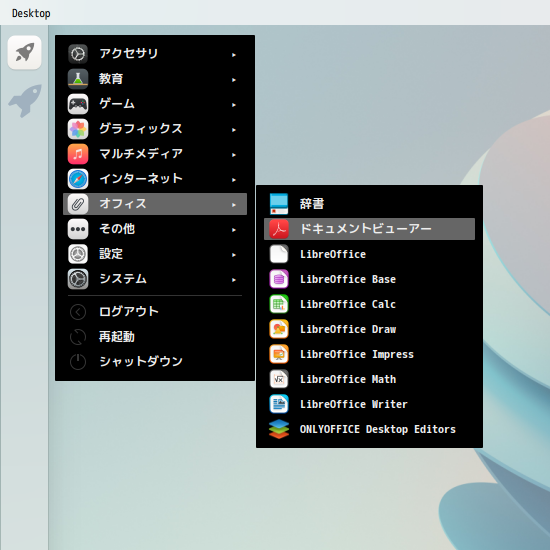The image size is (550, 550).
Task: Open the マルチメディア music category
Action: (x=155, y=154)
